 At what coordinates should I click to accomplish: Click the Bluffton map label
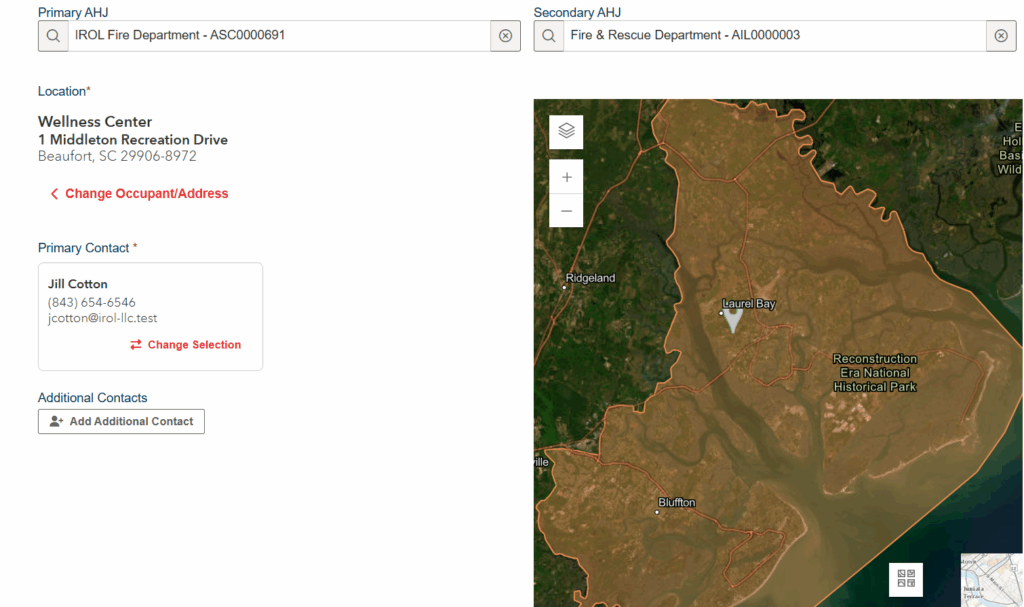677,502
